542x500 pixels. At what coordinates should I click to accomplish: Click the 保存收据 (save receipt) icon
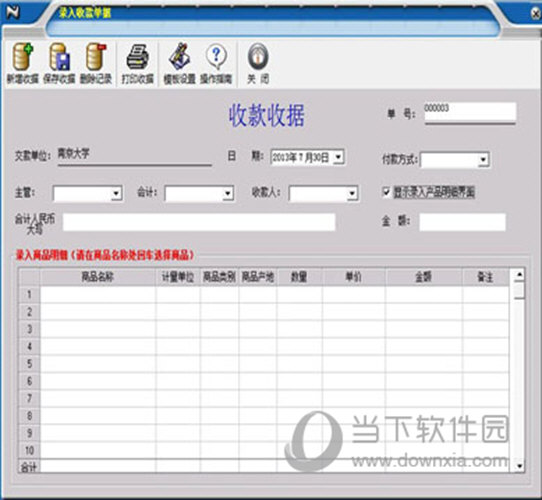click(x=59, y=57)
